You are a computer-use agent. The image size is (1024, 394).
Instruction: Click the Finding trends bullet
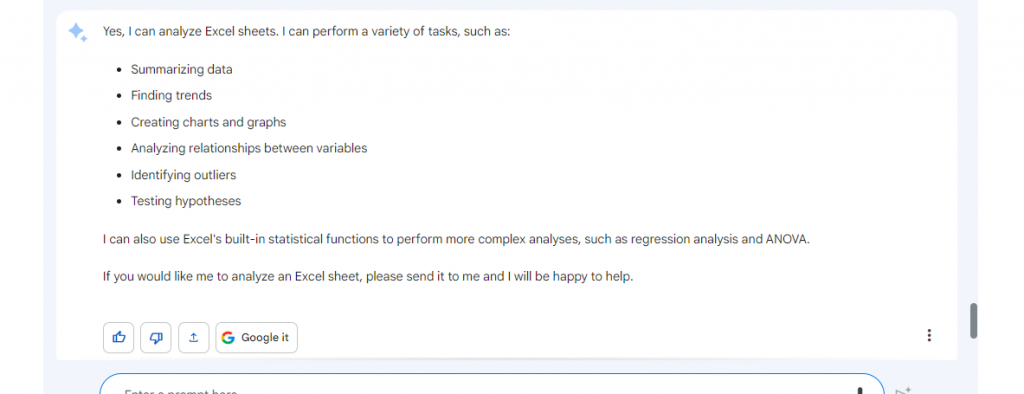[171, 95]
